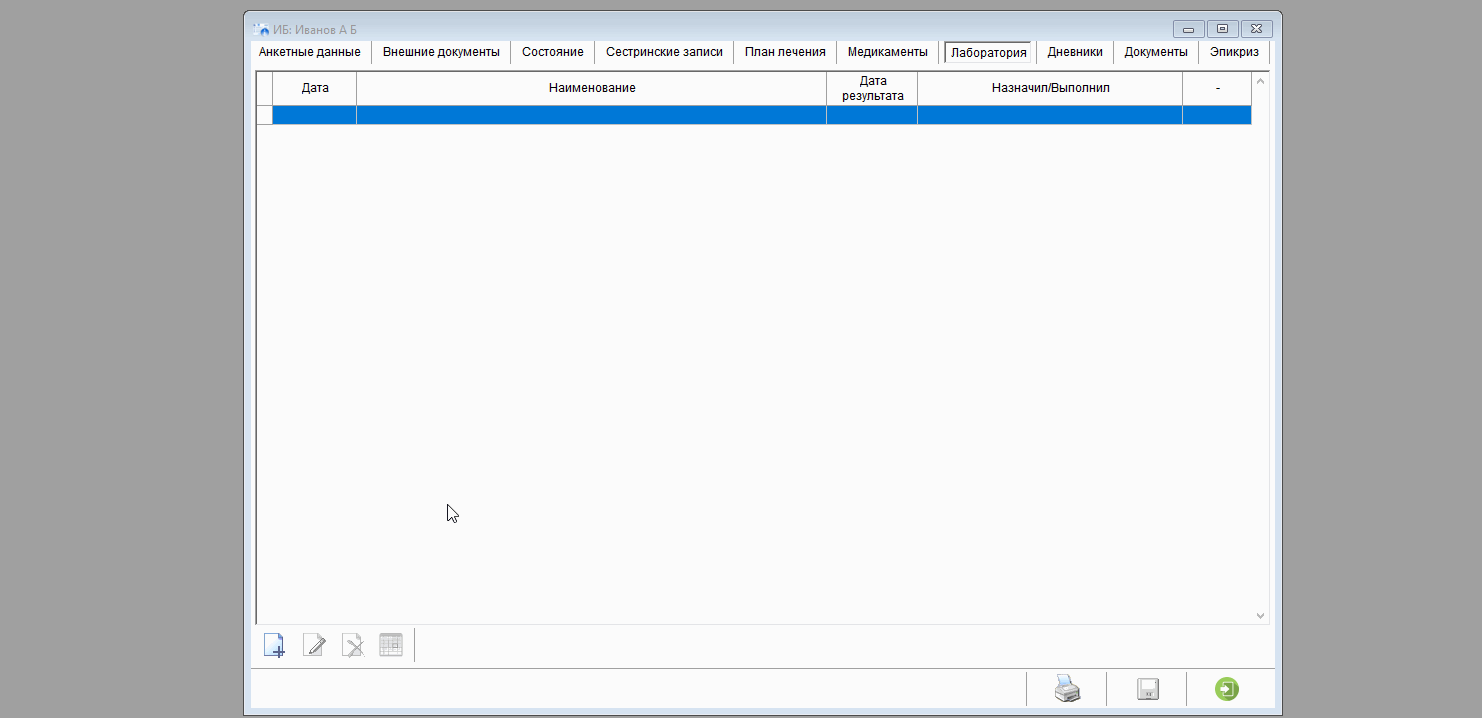The image size is (1482, 718).
Task: Click the Назначил/Выполнил column header
Action: (x=1050, y=88)
